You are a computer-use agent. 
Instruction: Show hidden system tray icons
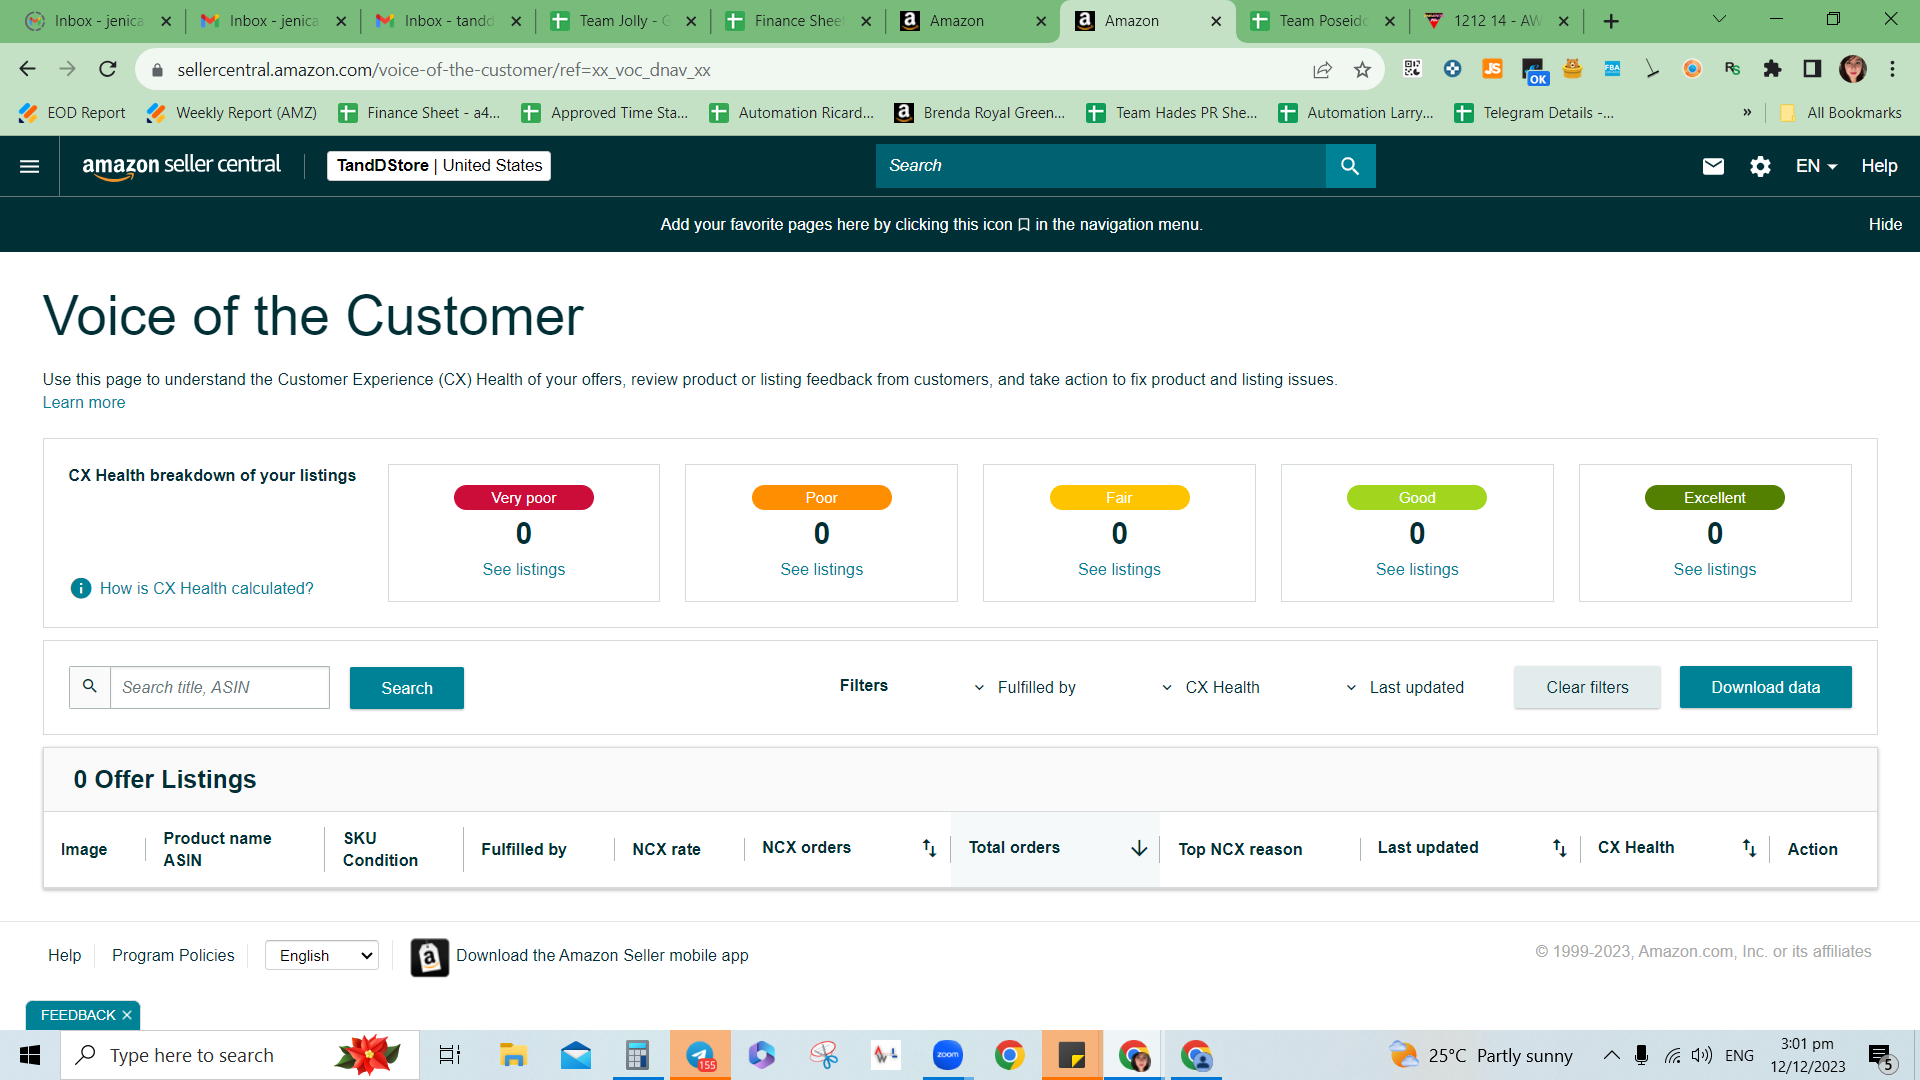tap(1611, 1055)
